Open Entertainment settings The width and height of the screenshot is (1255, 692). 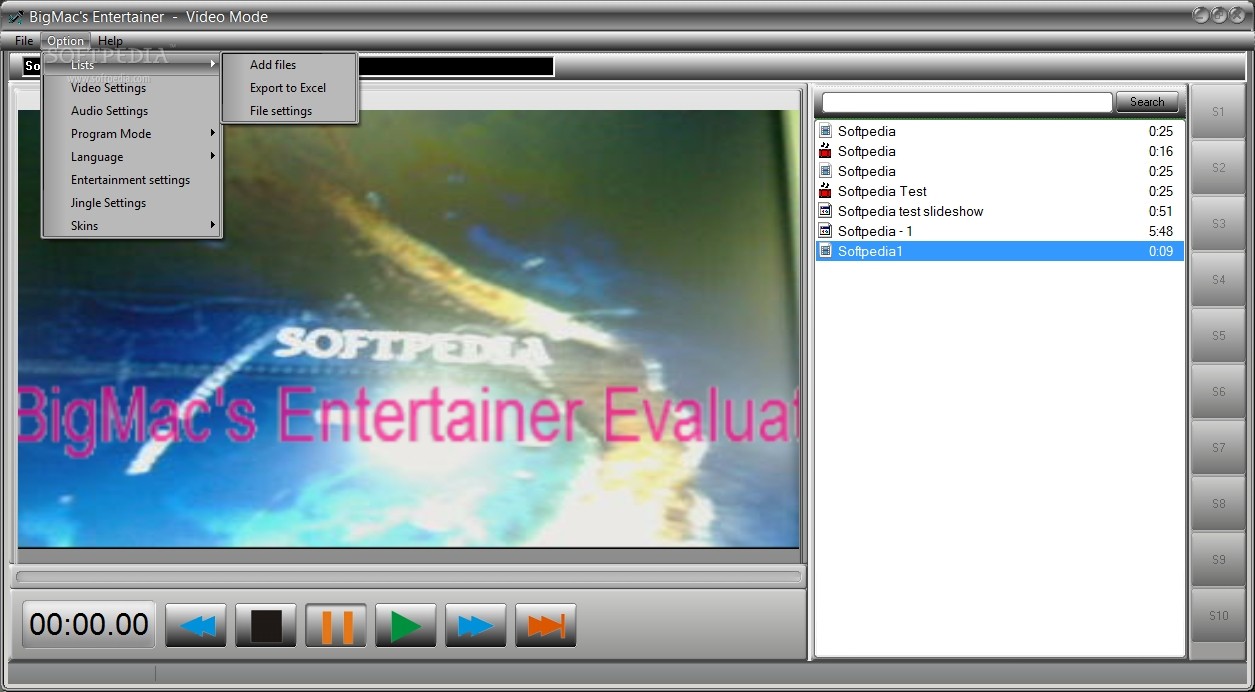[x=131, y=180]
